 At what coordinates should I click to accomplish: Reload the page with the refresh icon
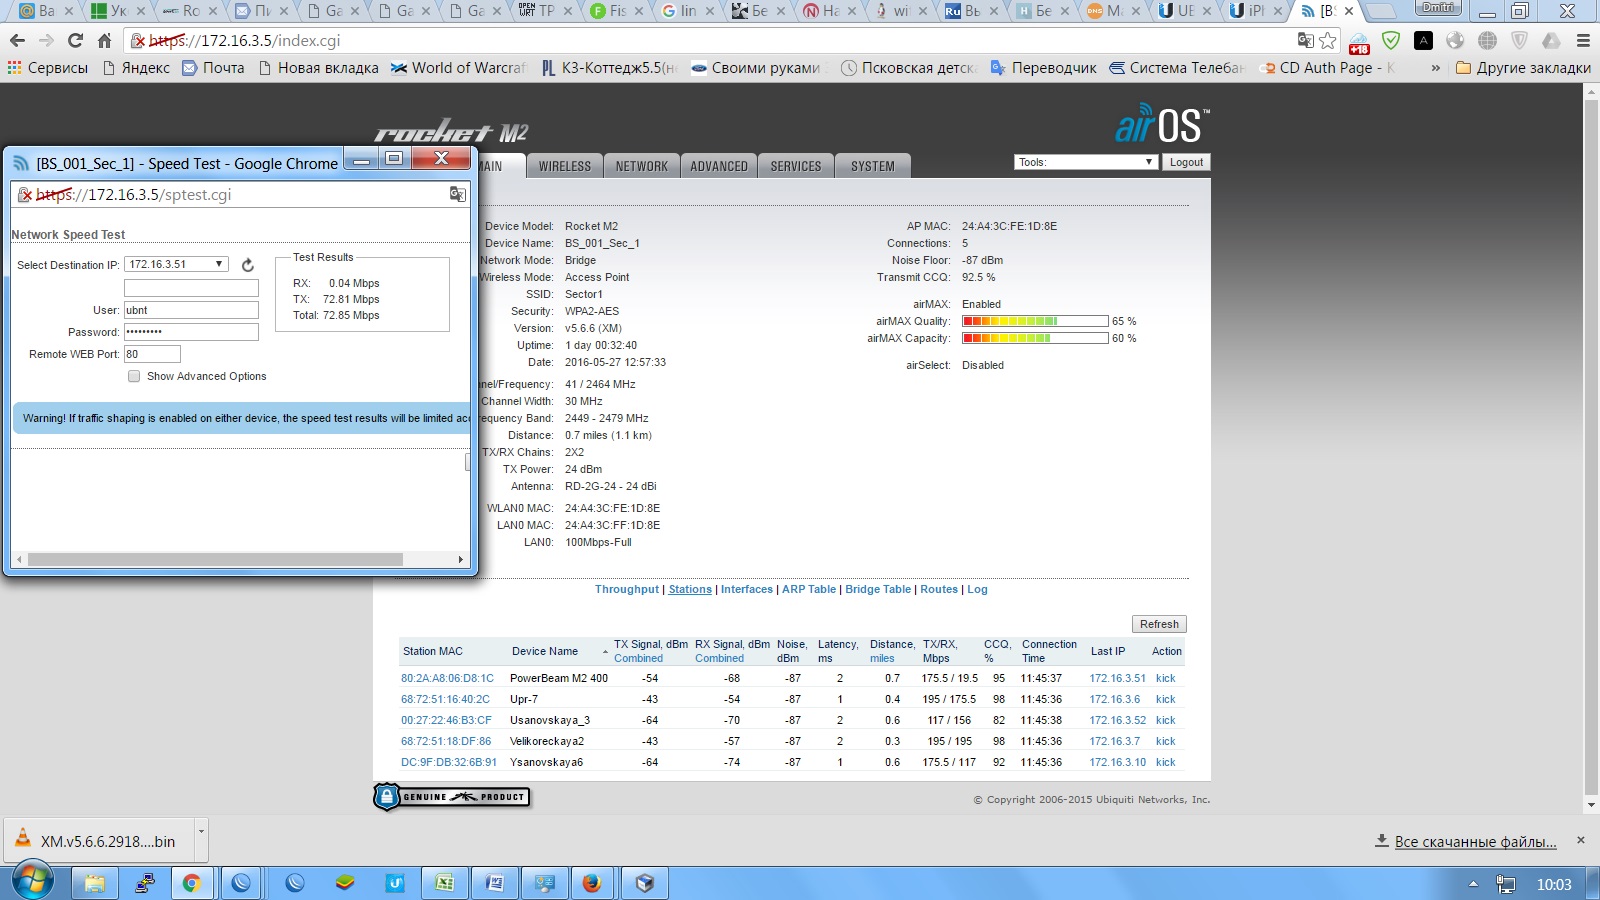point(75,41)
